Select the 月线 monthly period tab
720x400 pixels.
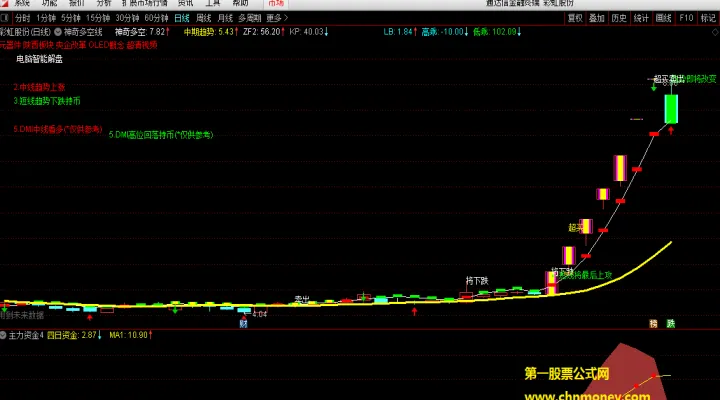click(x=225, y=18)
